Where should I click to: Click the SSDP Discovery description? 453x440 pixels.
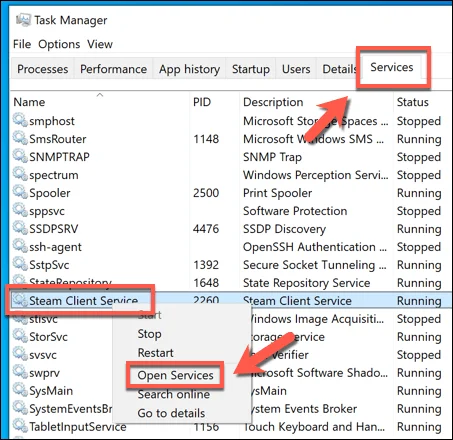click(284, 229)
